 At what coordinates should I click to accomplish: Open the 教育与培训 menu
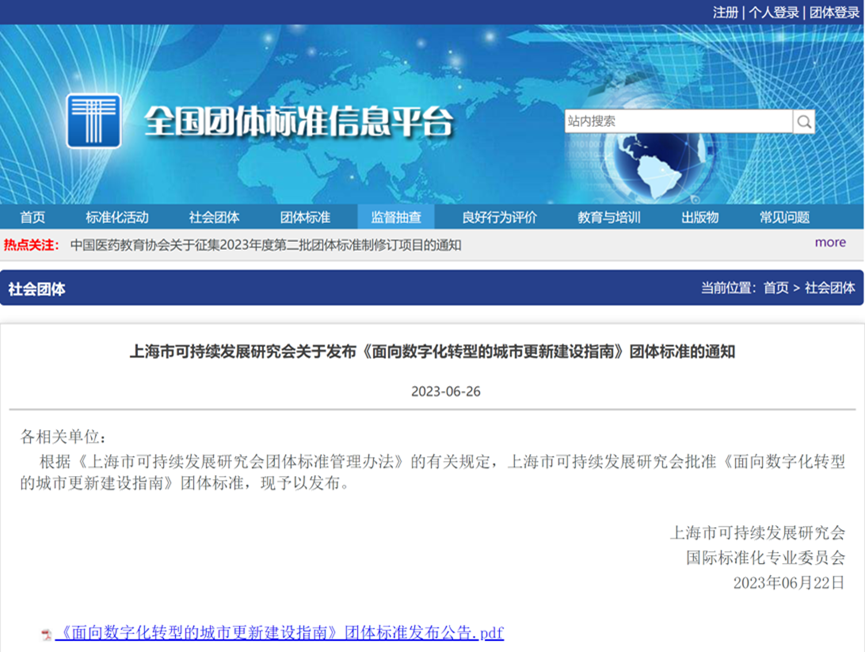pos(609,217)
